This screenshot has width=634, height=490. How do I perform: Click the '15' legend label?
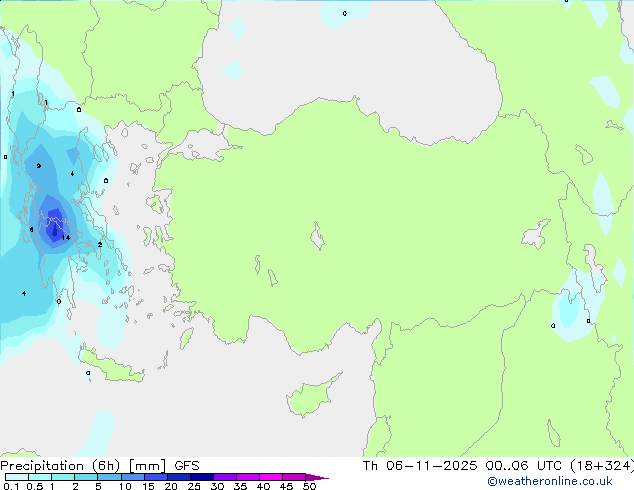click(148, 486)
